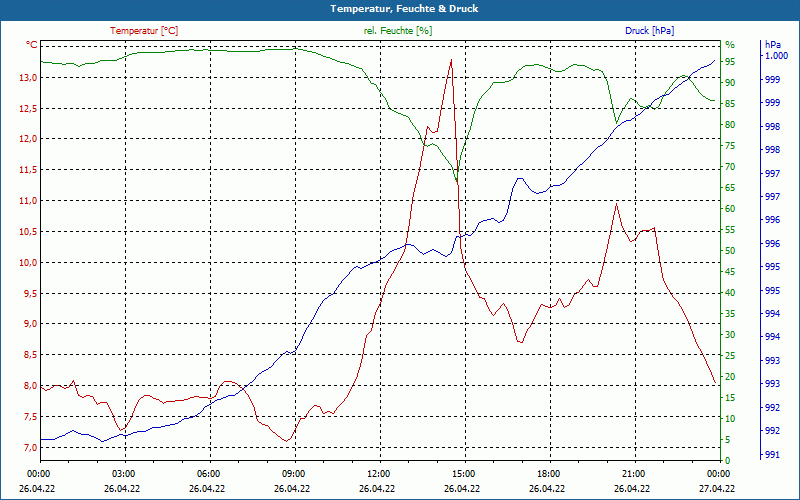
Task: Click the 00:00 label above 27.04.22
Action: click(x=718, y=474)
